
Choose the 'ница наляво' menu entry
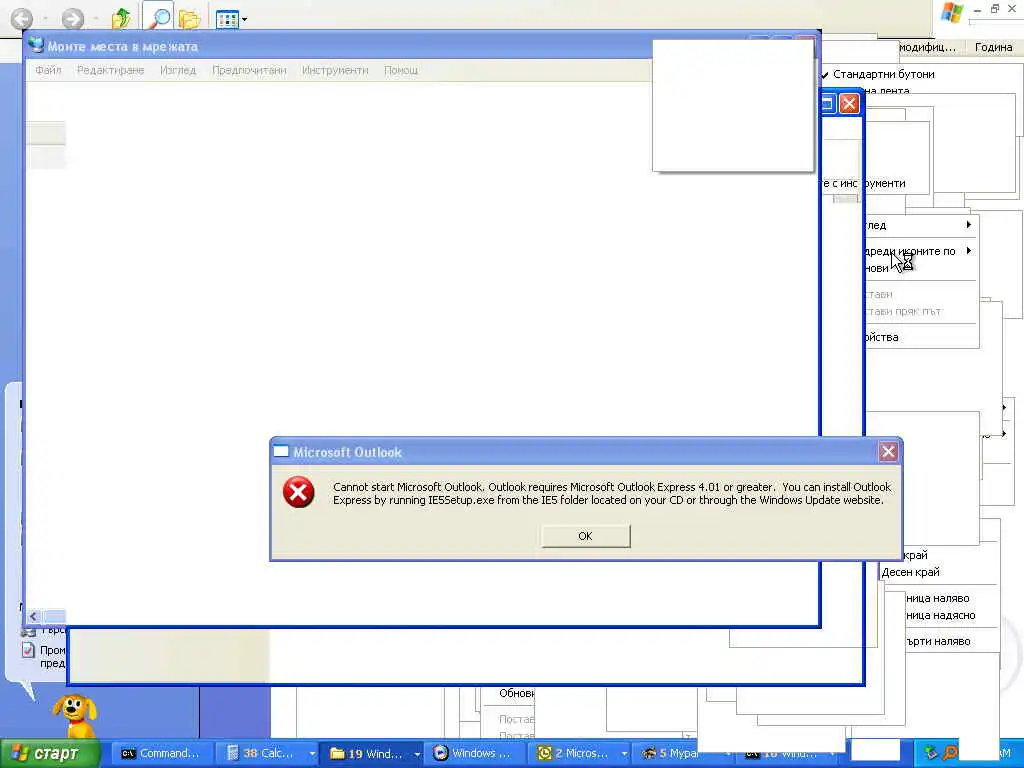(938, 598)
